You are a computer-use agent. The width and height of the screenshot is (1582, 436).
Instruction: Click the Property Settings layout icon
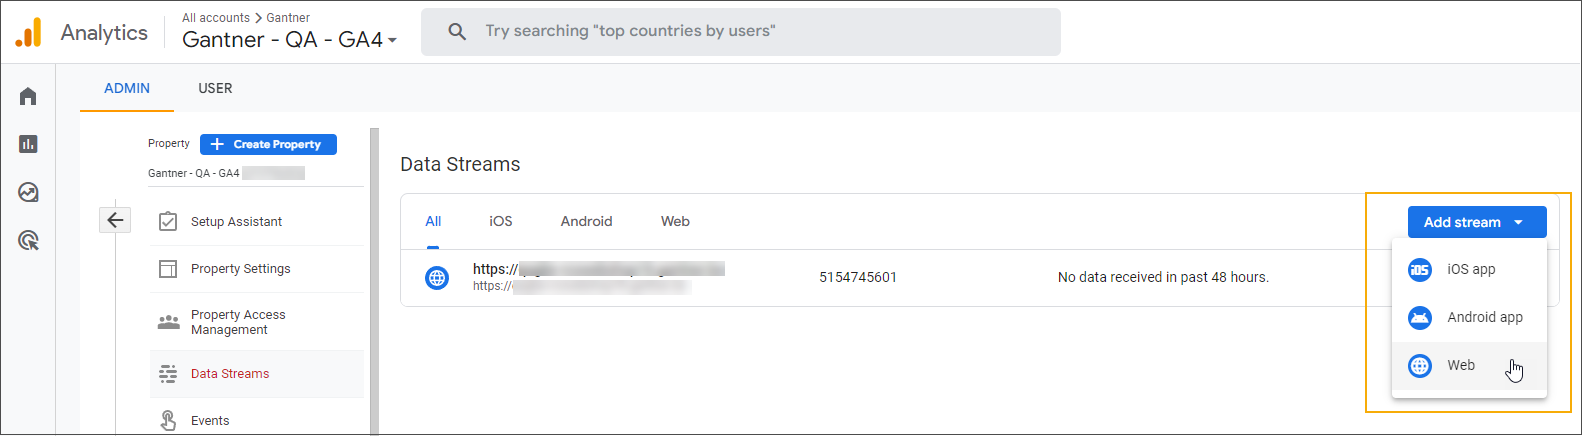click(x=168, y=269)
